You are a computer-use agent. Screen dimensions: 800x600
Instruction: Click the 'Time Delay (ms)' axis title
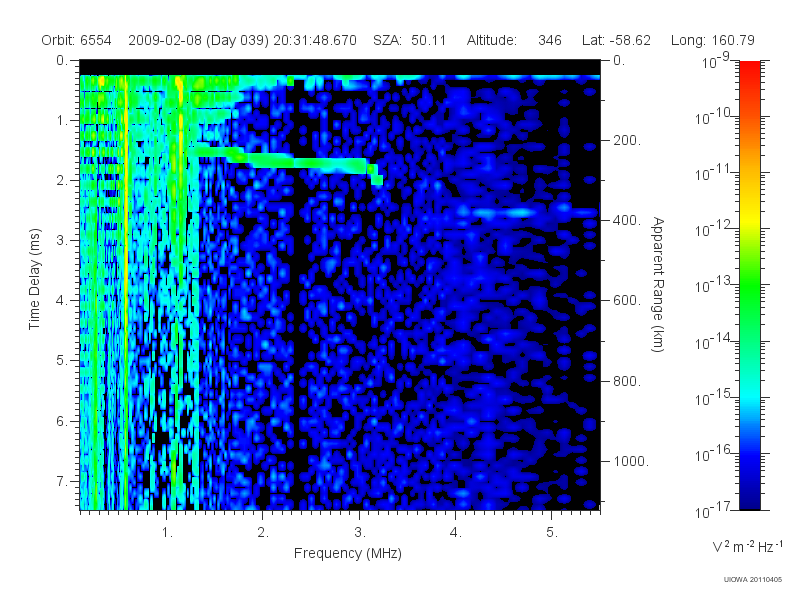[x=34, y=279]
